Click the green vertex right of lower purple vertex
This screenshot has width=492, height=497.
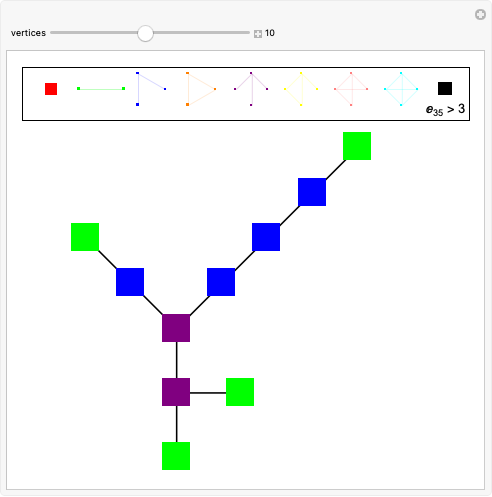[240, 392]
